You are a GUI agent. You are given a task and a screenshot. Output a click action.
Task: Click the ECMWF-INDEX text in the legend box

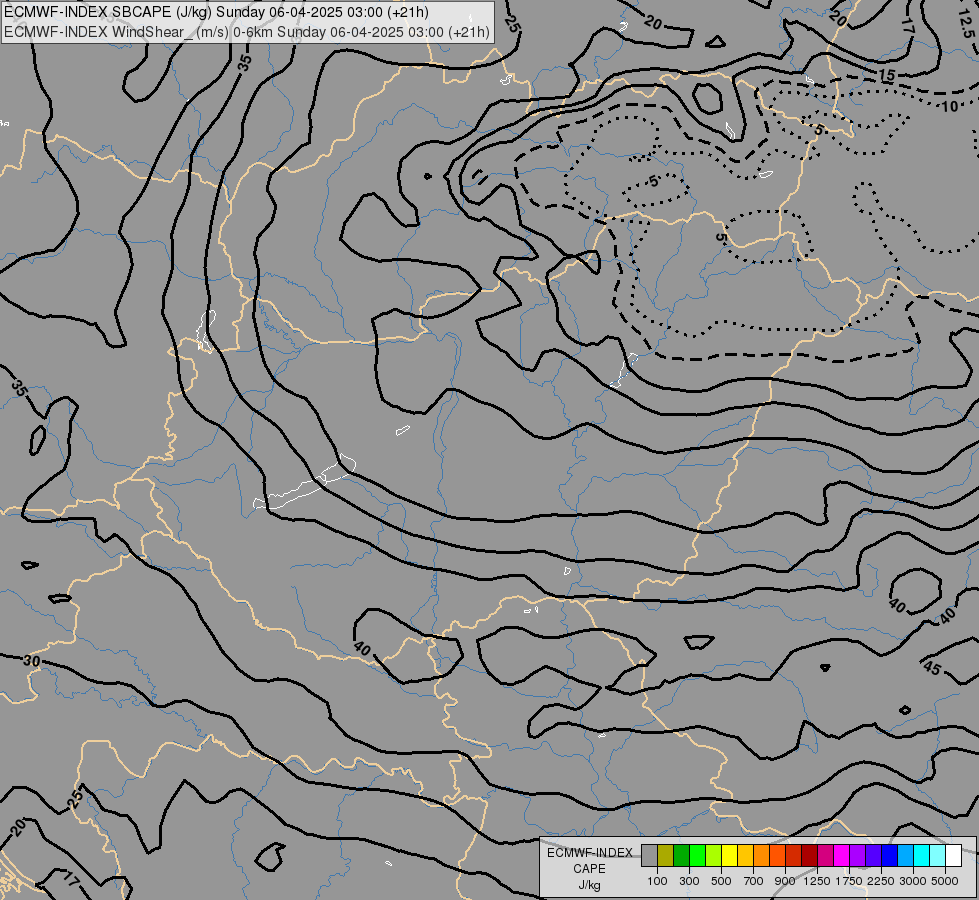click(589, 853)
